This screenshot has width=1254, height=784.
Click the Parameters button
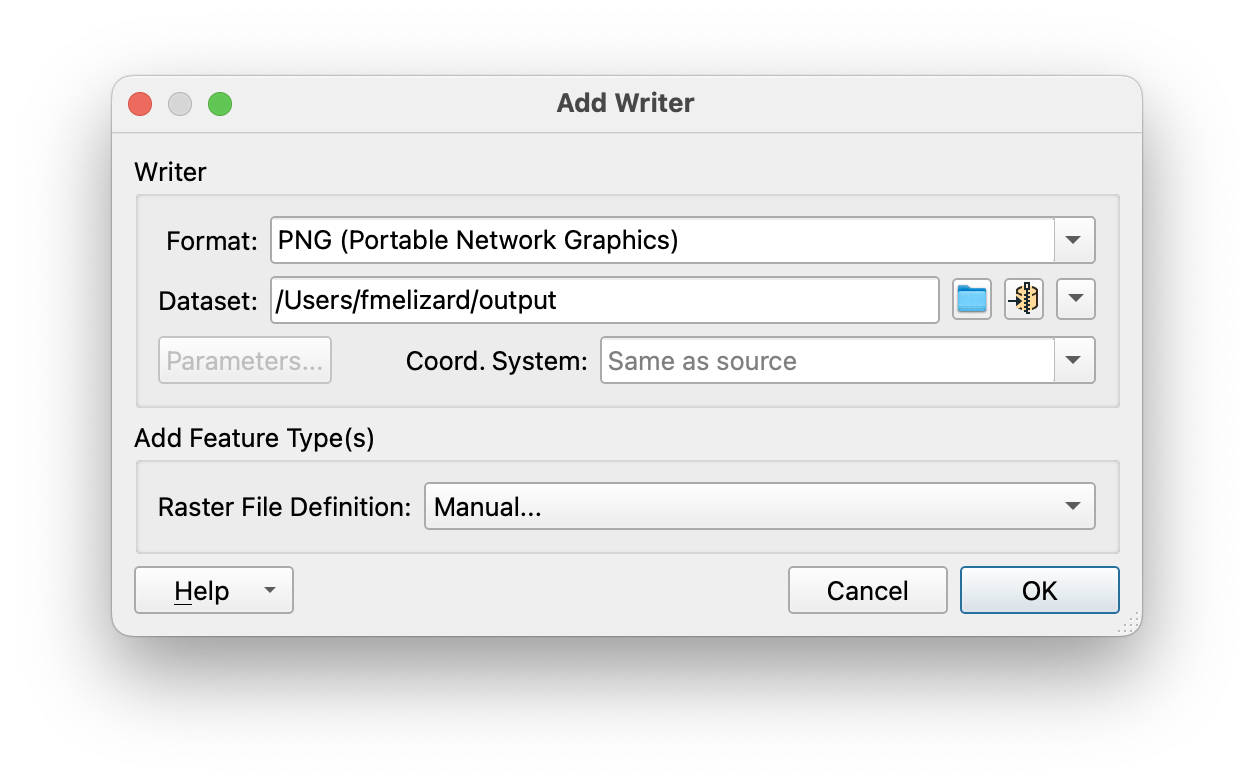244,360
